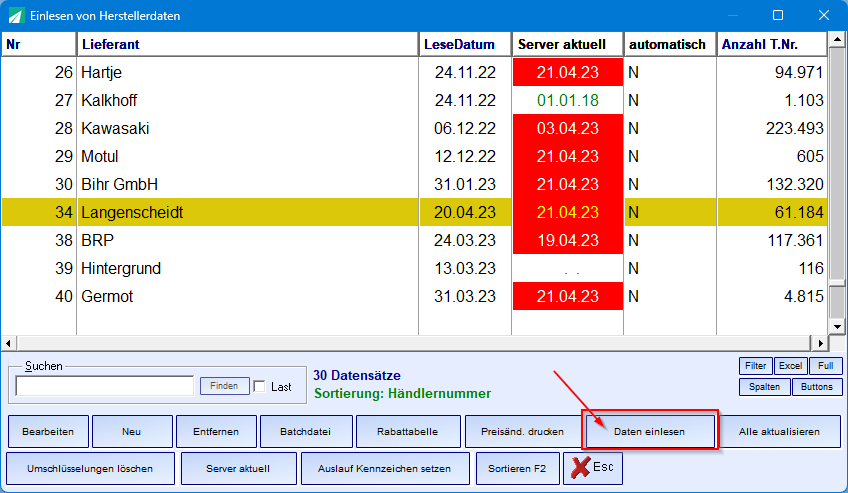The width and height of the screenshot is (848, 493).
Task: Click Preisänd. drucken button
Action: [x=522, y=431]
